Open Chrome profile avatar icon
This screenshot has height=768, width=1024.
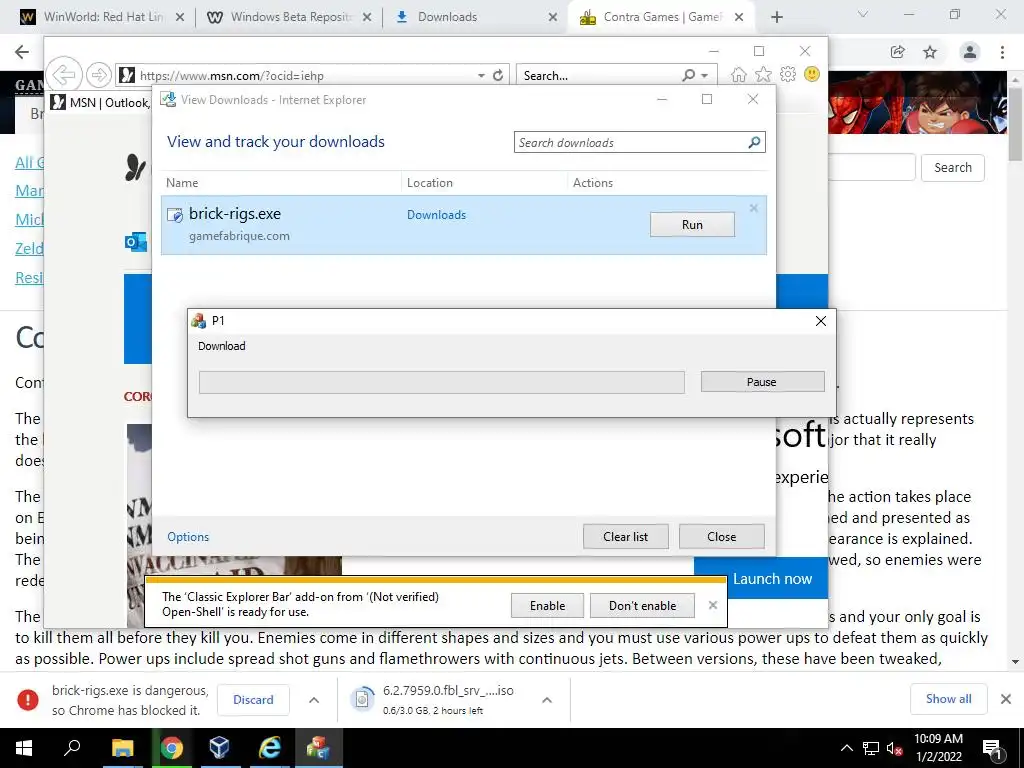pyautogui.click(x=970, y=52)
